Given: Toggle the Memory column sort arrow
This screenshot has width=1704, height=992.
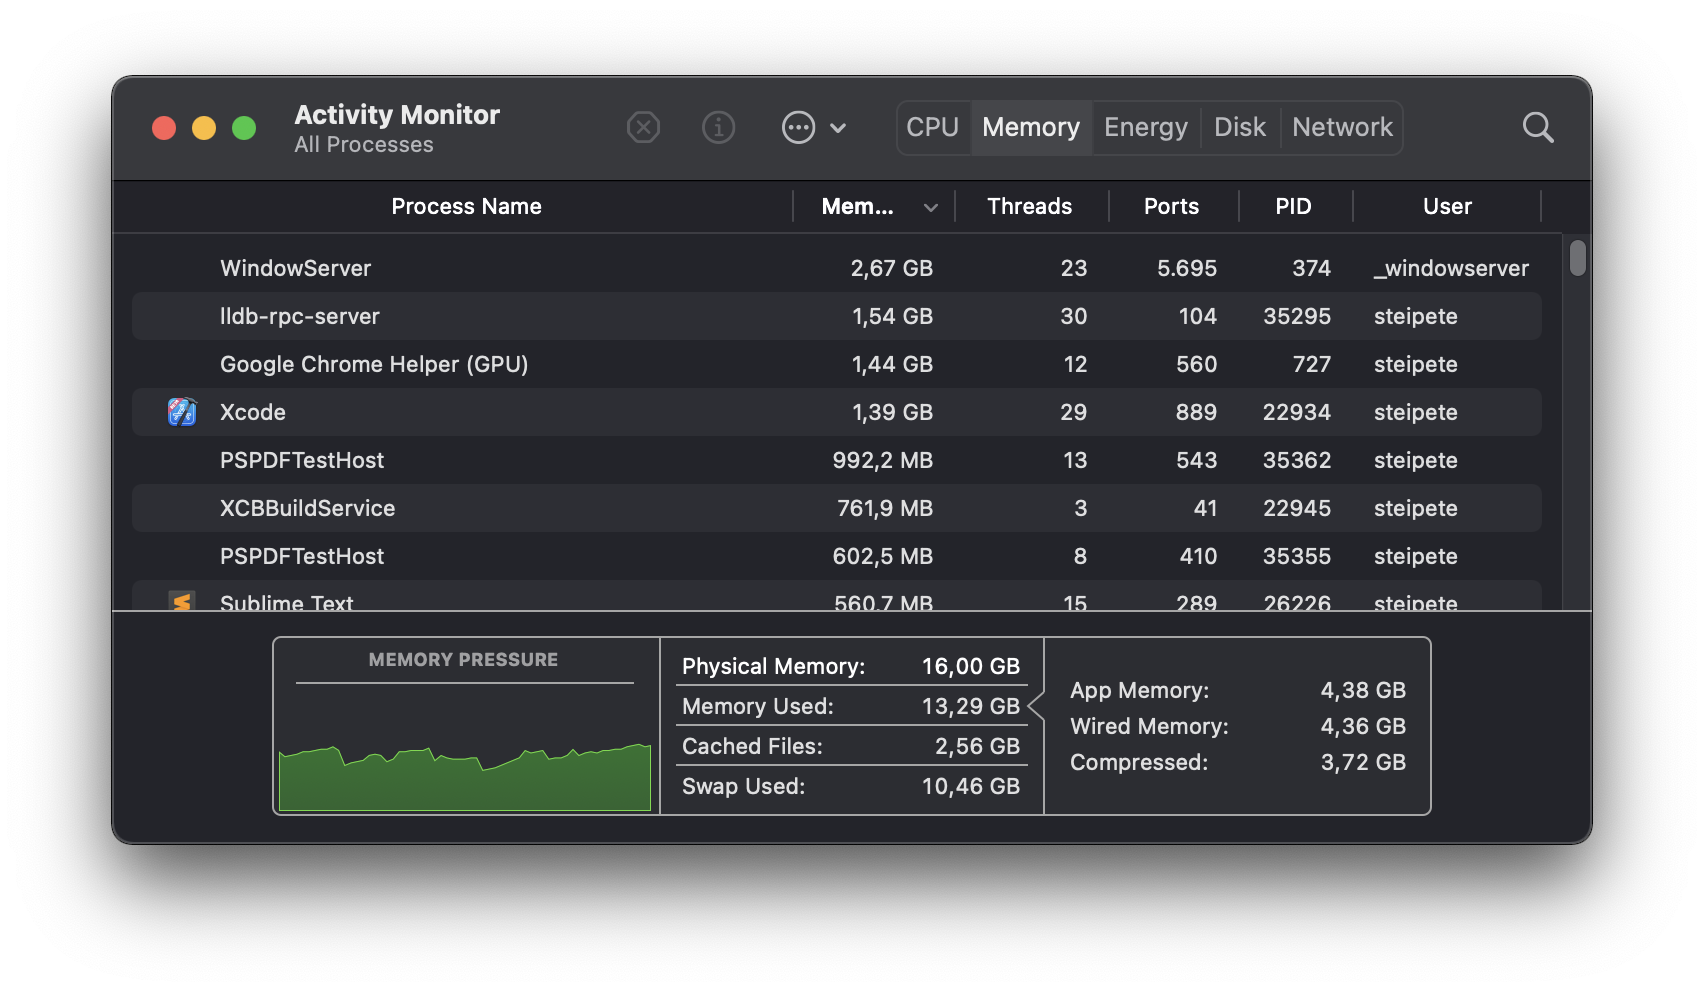Looking at the screenshot, I should point(931,207).
